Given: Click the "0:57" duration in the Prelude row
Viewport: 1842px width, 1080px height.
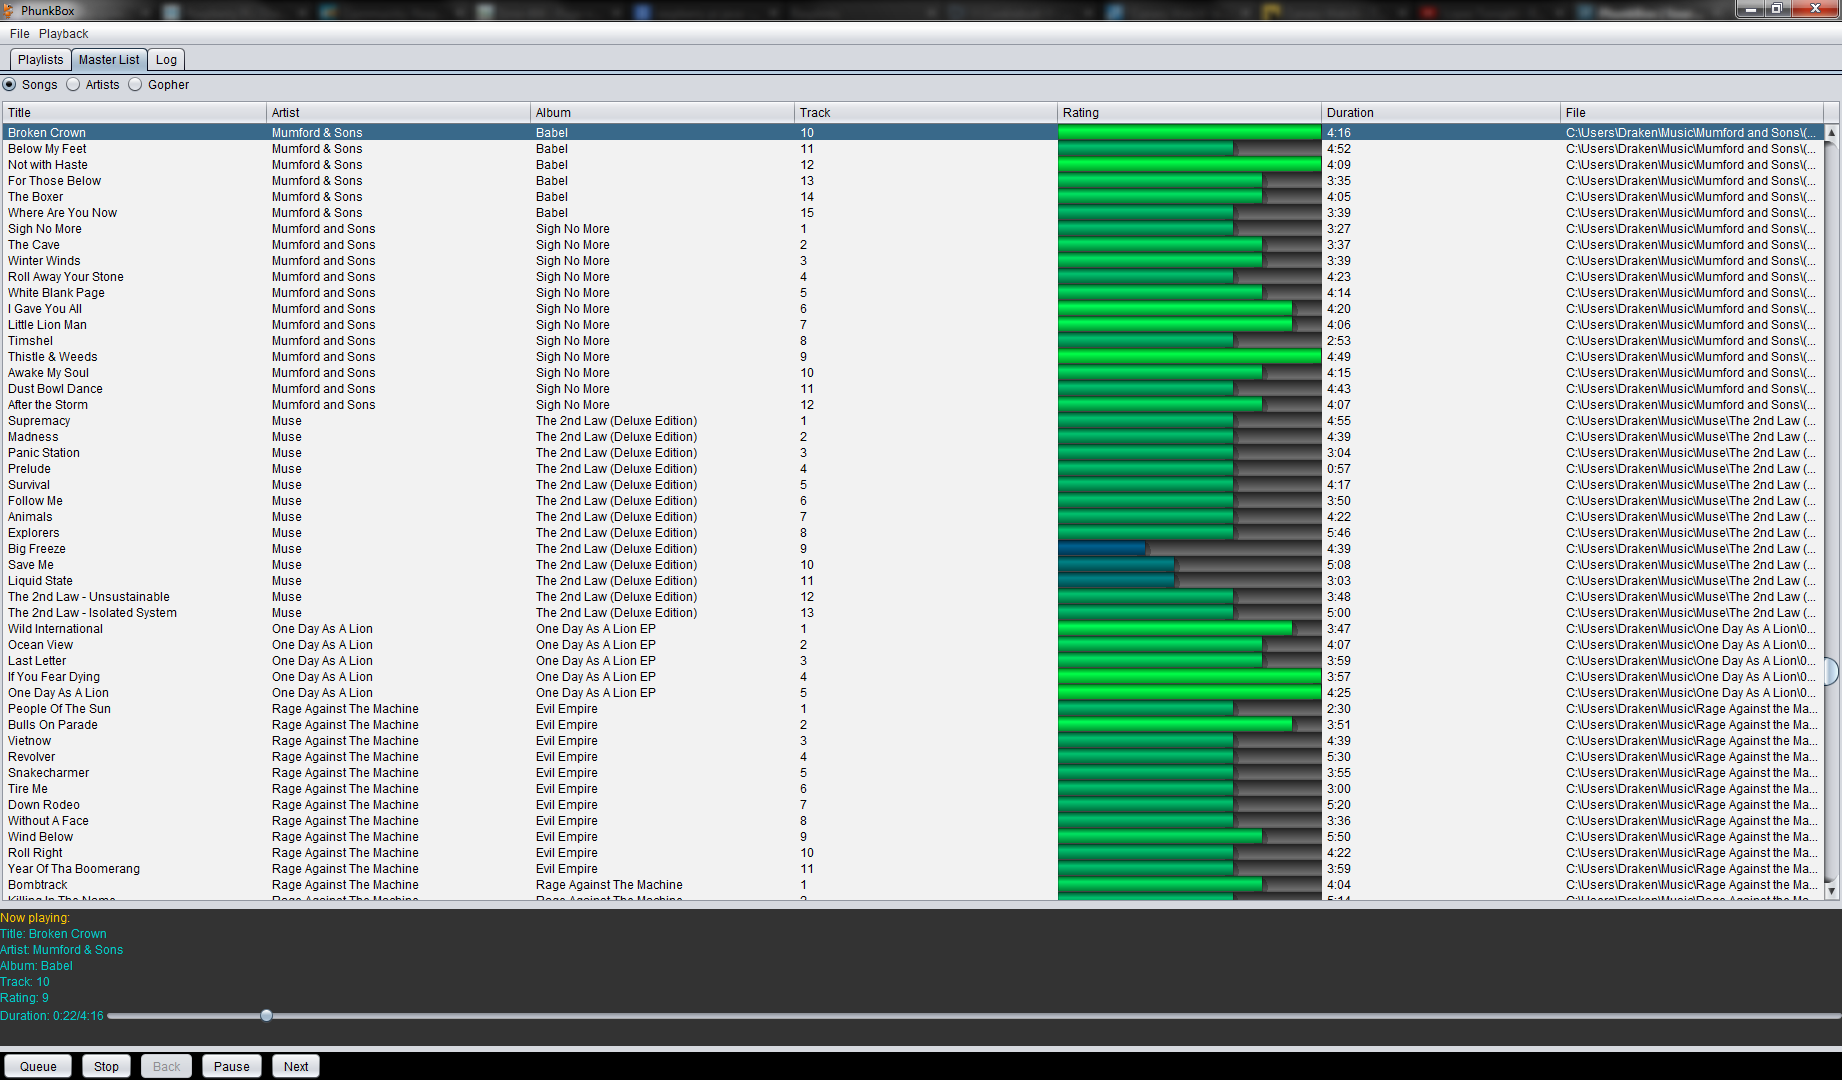Looking at the screenshot, I should pyautogui.click(x=1338, y=469).
